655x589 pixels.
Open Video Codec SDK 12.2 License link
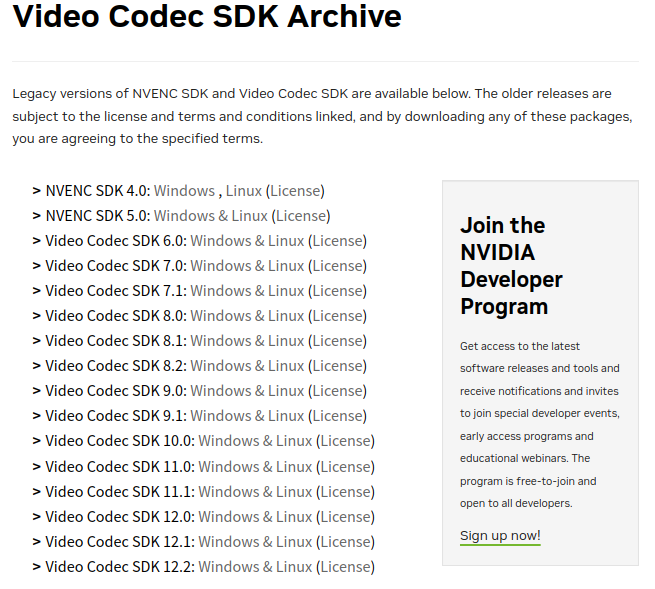(345, 568)
